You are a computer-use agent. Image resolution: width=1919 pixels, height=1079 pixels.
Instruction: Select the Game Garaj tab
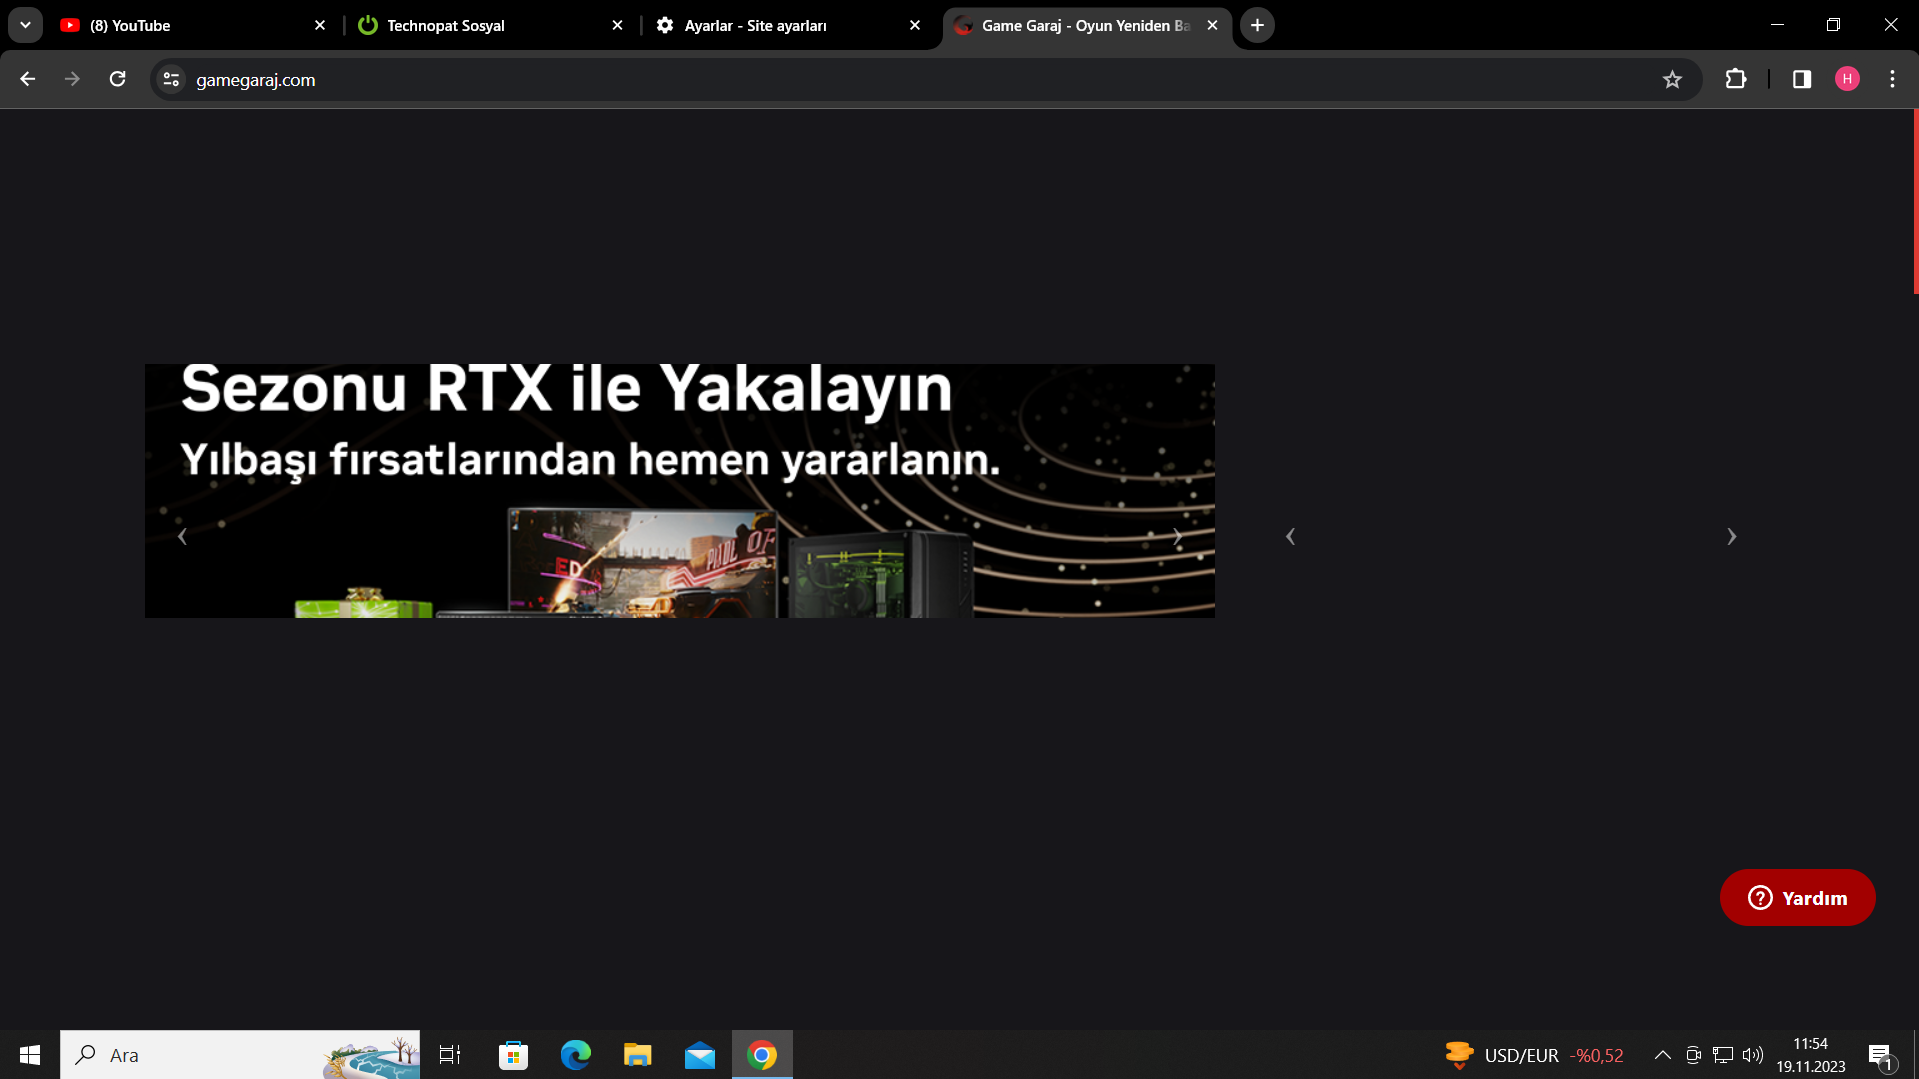click(1085, 25)
